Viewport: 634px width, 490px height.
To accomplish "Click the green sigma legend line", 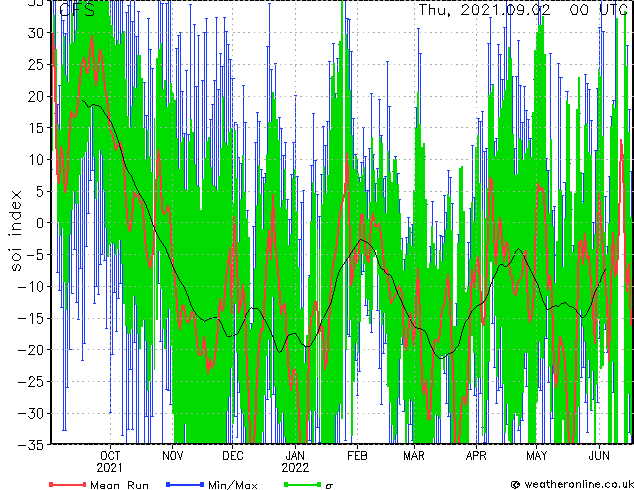I will [302, 484].
